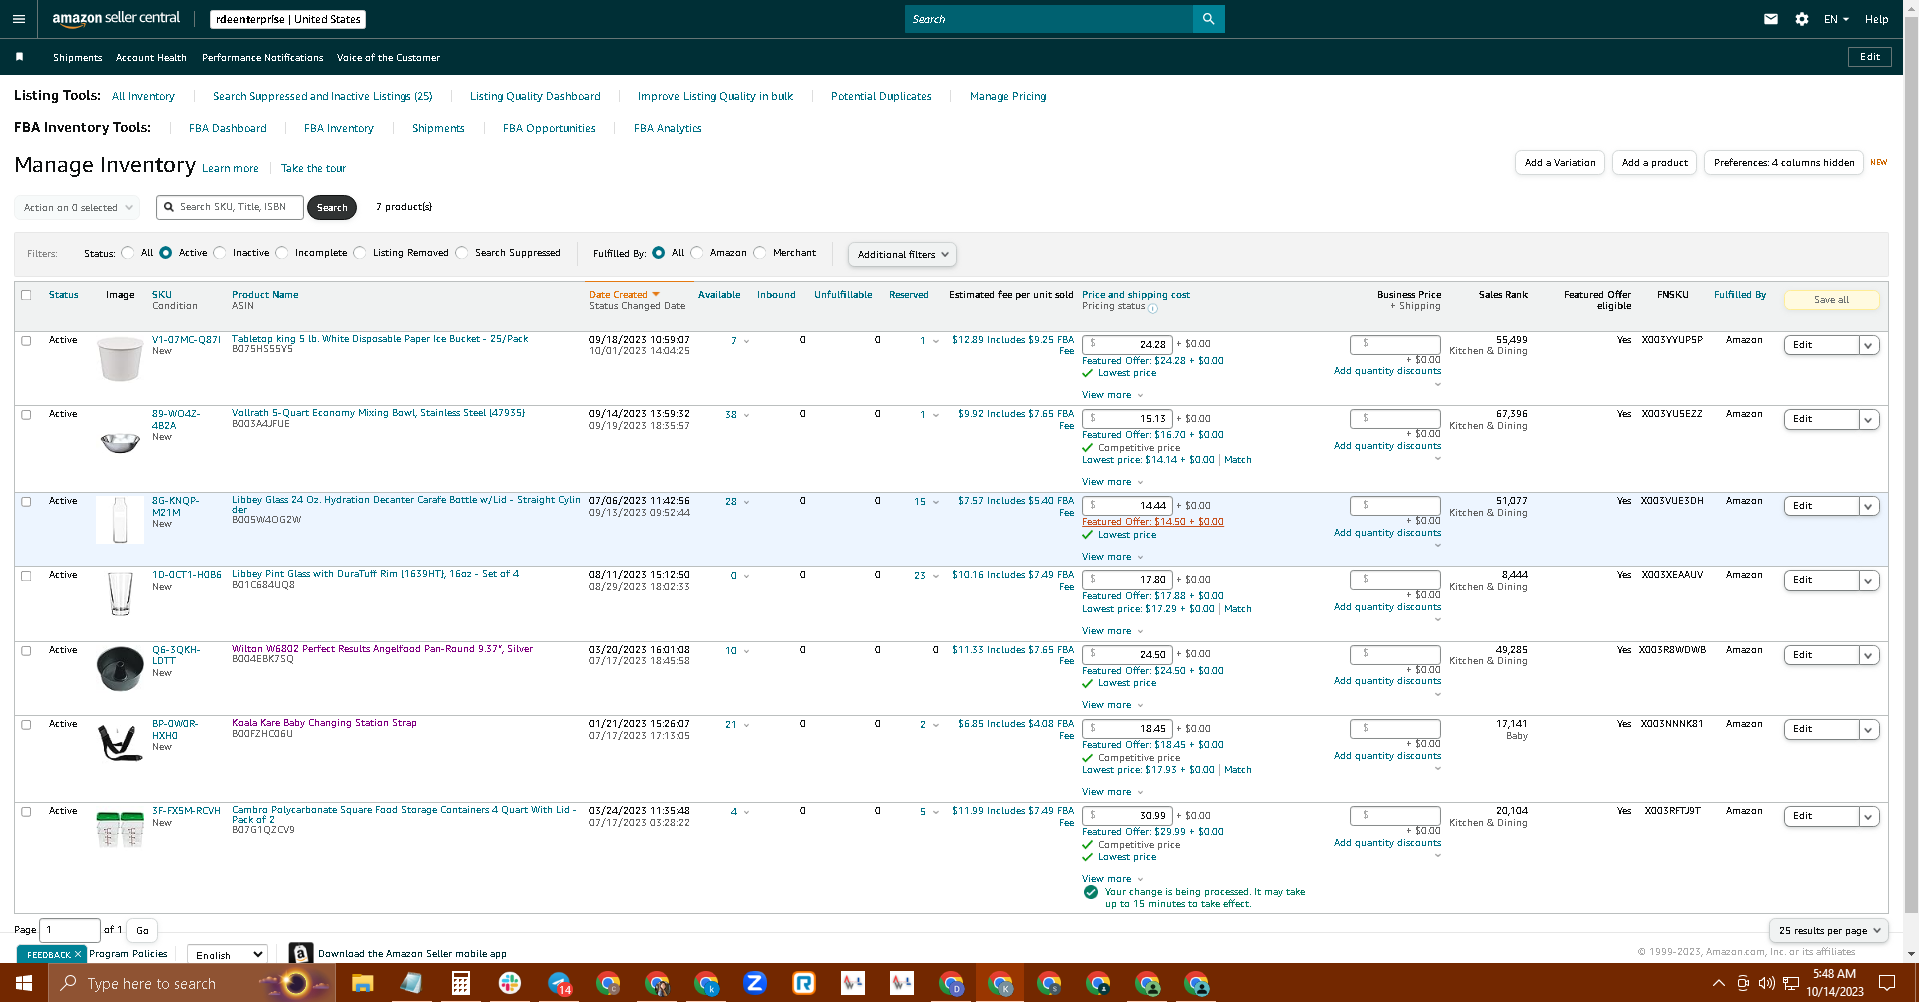Close the Feedback tab with its X
This screenshot has height=1002, width=1919.
[78, 955]
